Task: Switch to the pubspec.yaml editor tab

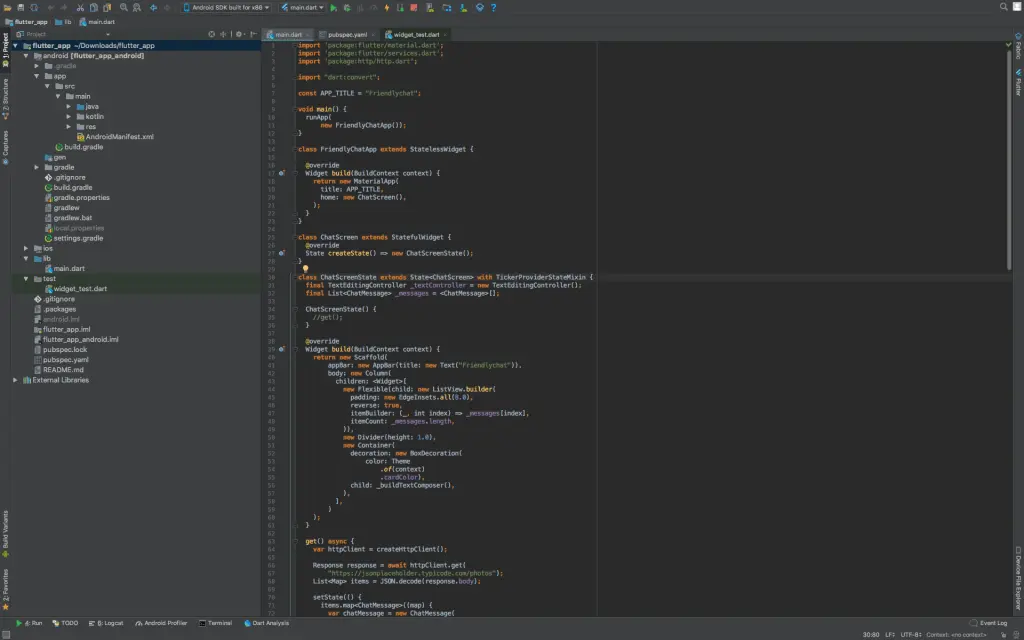Action: [x=347, y=34]
